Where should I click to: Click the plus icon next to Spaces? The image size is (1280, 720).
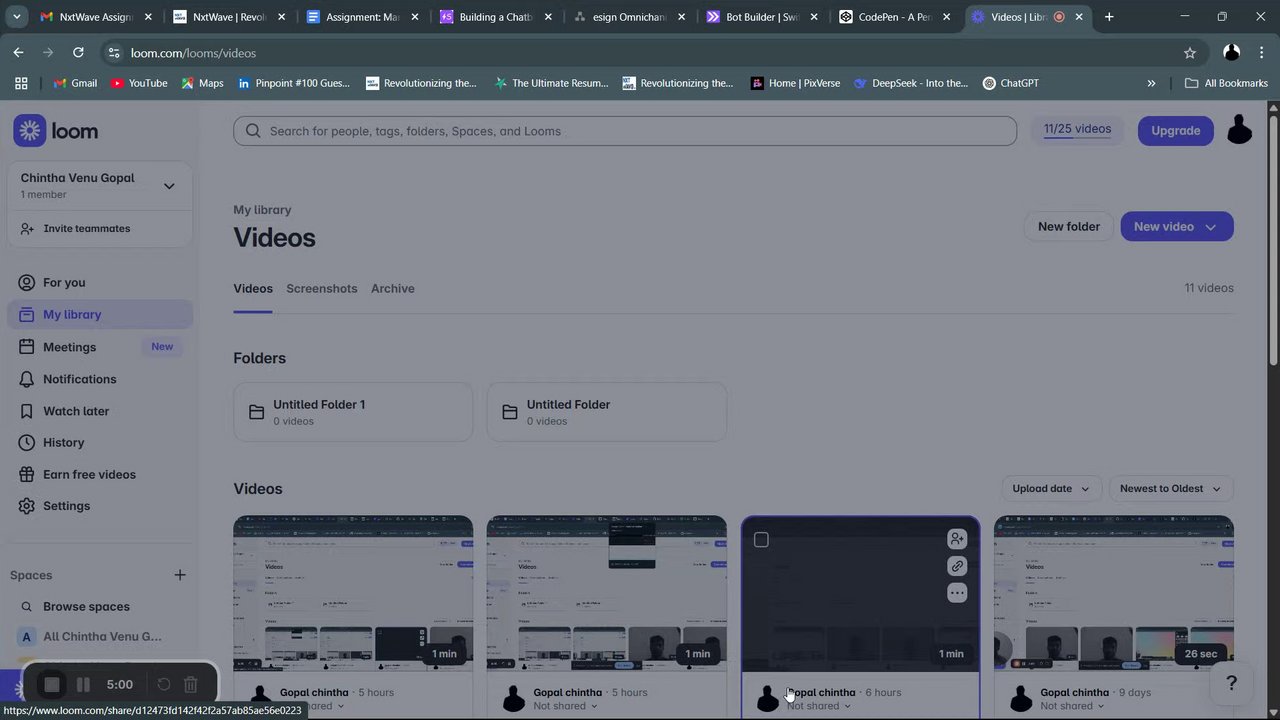[180, 575]
